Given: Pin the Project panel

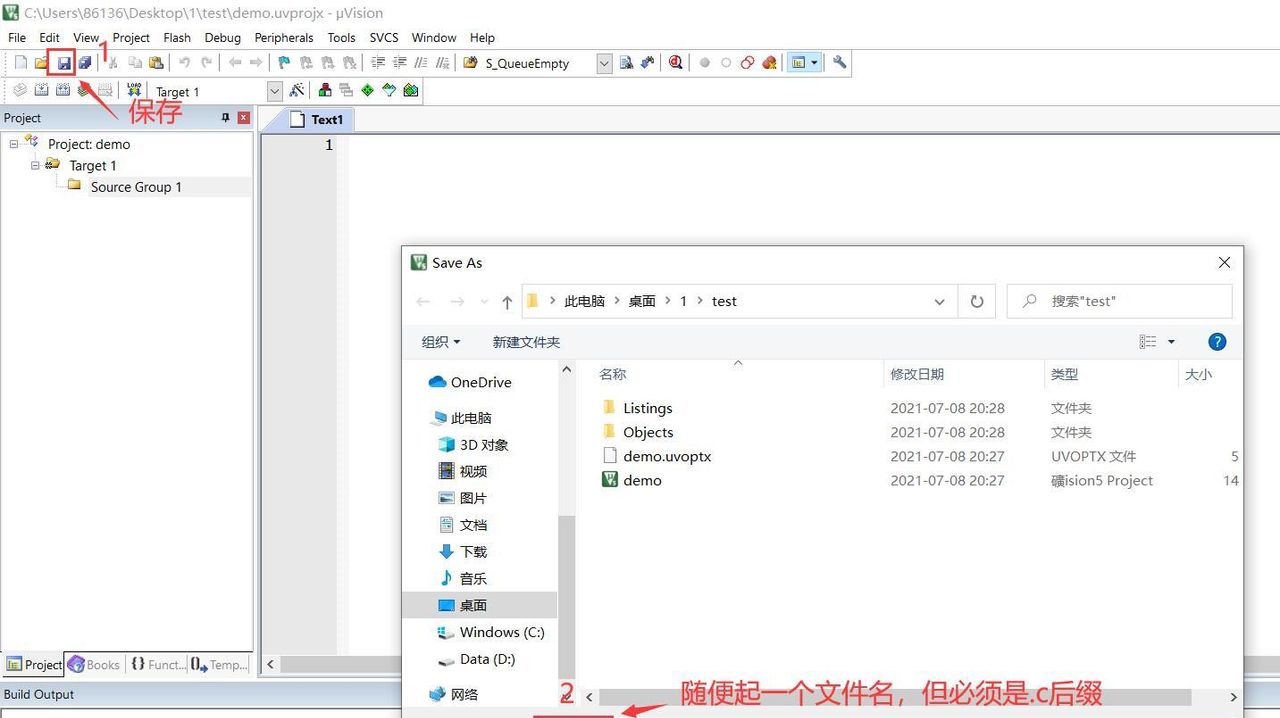Looking at the screenshot, I should coord(228,117).
